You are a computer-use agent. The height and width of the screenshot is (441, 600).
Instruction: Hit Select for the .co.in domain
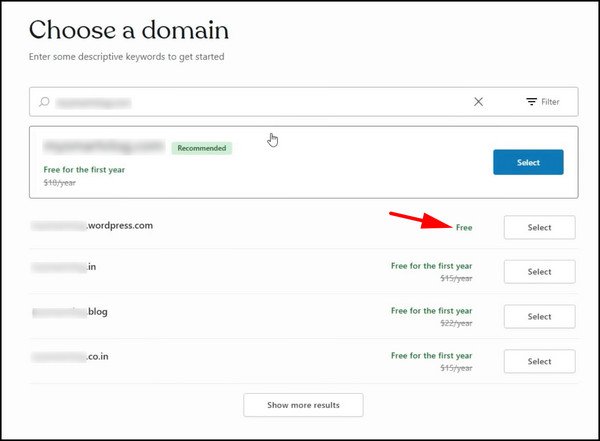pos(539,361)
